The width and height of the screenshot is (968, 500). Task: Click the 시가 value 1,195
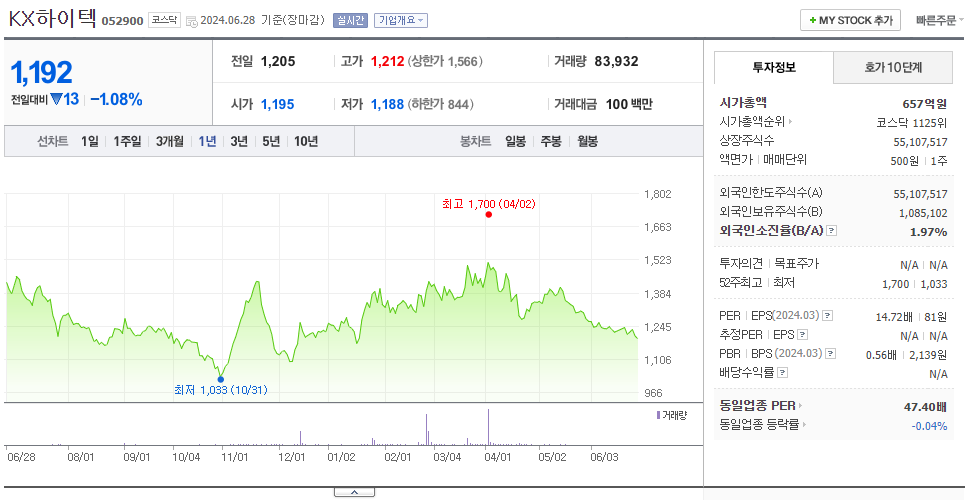point(277,104)
